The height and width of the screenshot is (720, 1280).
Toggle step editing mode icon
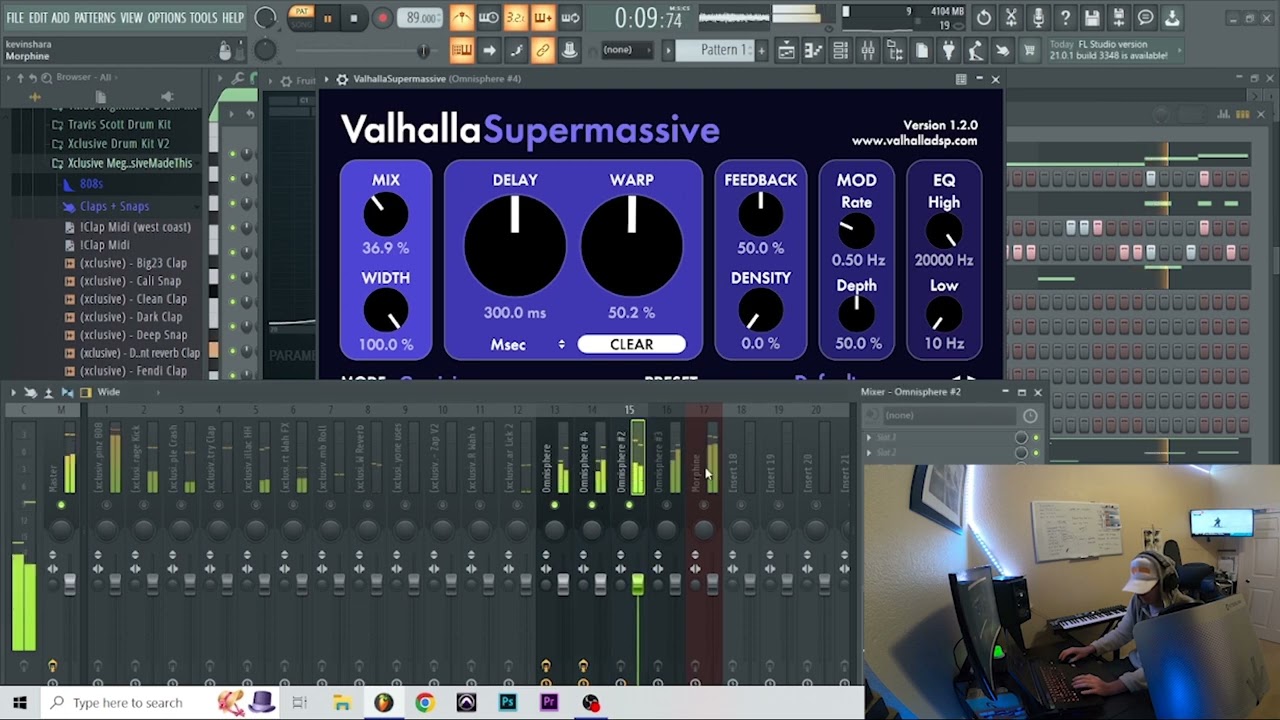click(516, 50)
